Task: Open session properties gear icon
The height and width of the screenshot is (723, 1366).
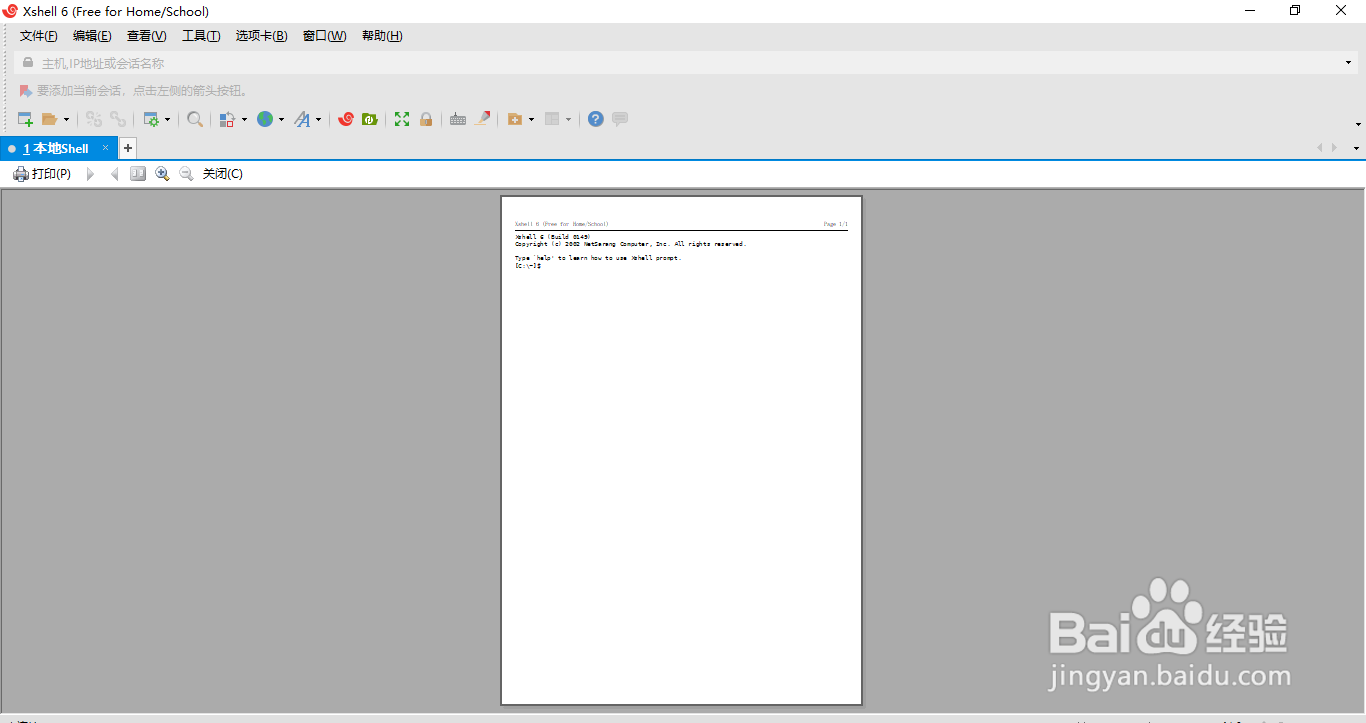Action: (151, 119)
